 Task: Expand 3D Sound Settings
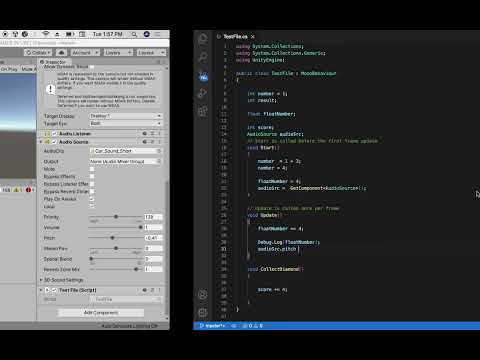click(41, 280)
